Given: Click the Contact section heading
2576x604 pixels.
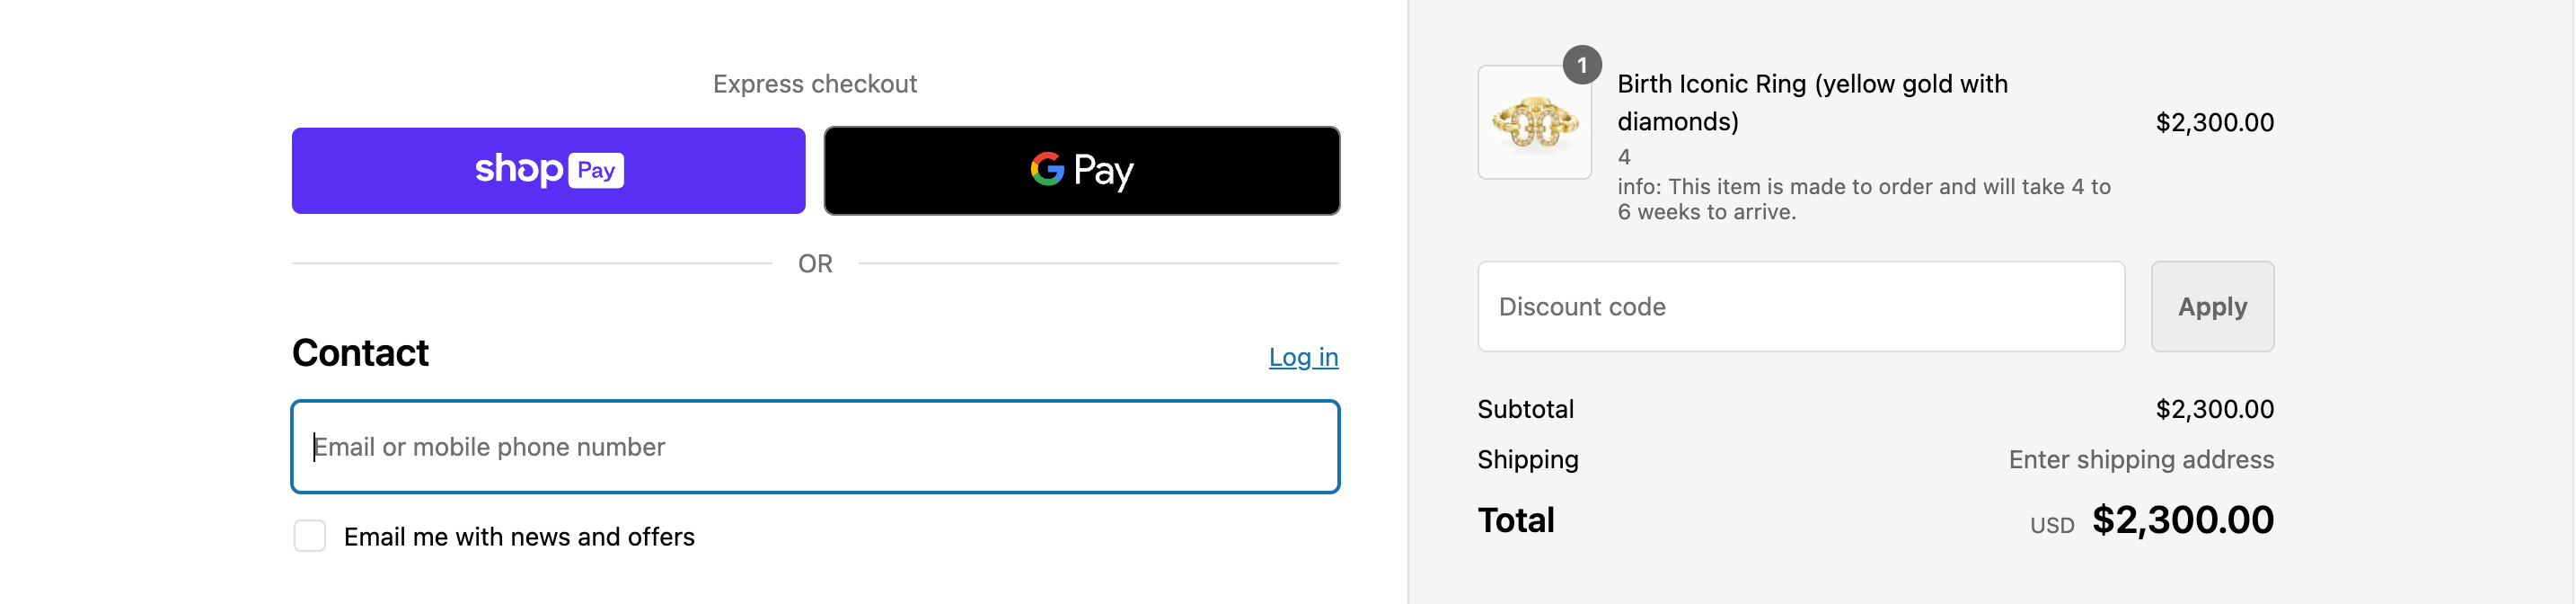Looking at the screenshot, I should click(x=360, y=353).
